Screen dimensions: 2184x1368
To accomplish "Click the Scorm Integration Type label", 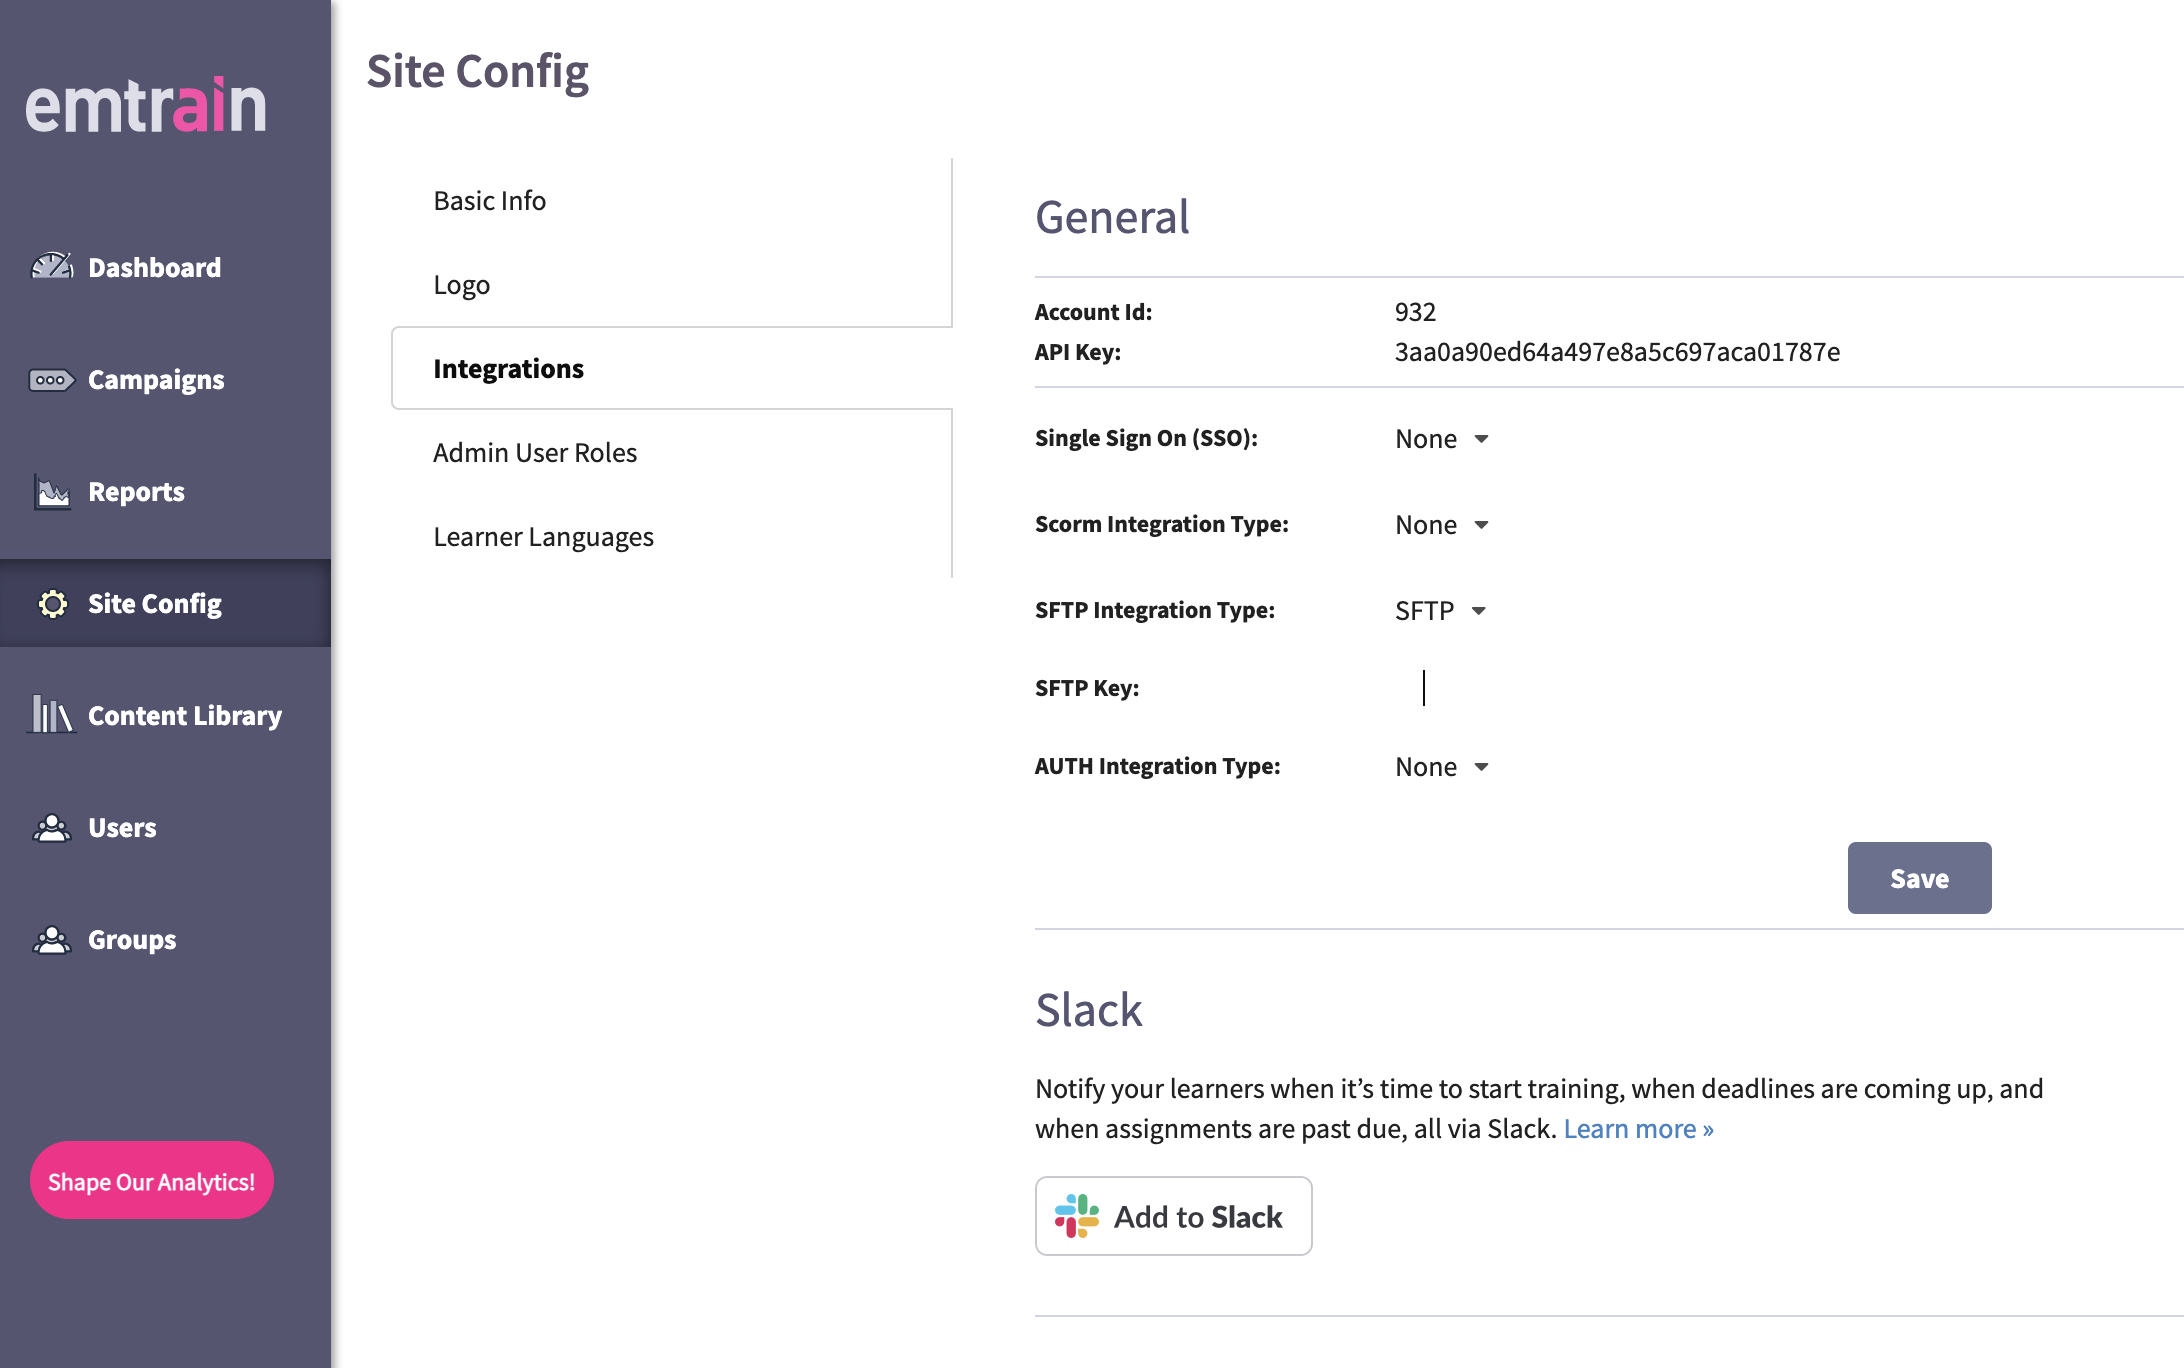I will pos(1161,524).
